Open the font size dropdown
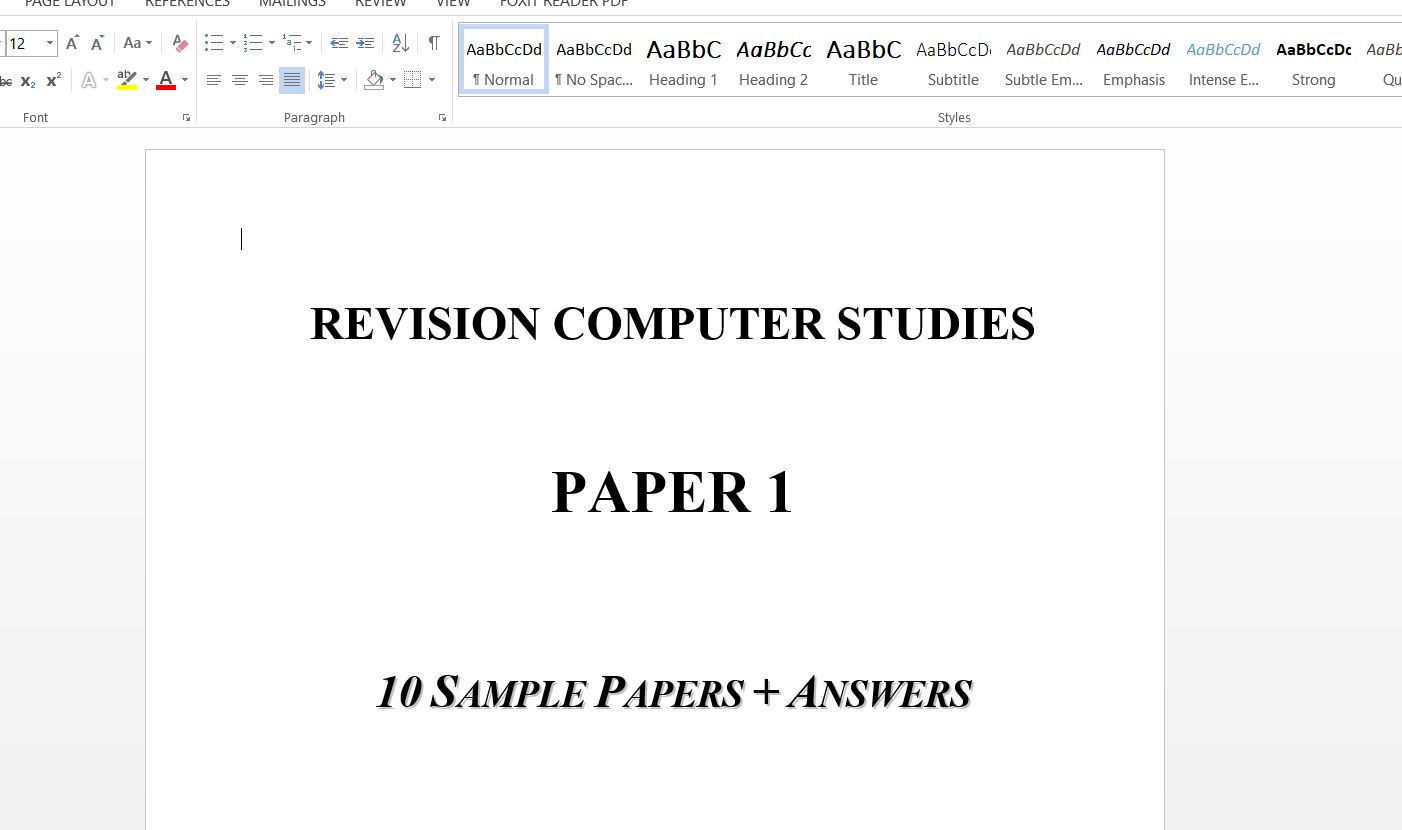The width and height of the screenshot is (1402, 830). tap(48, 43)
